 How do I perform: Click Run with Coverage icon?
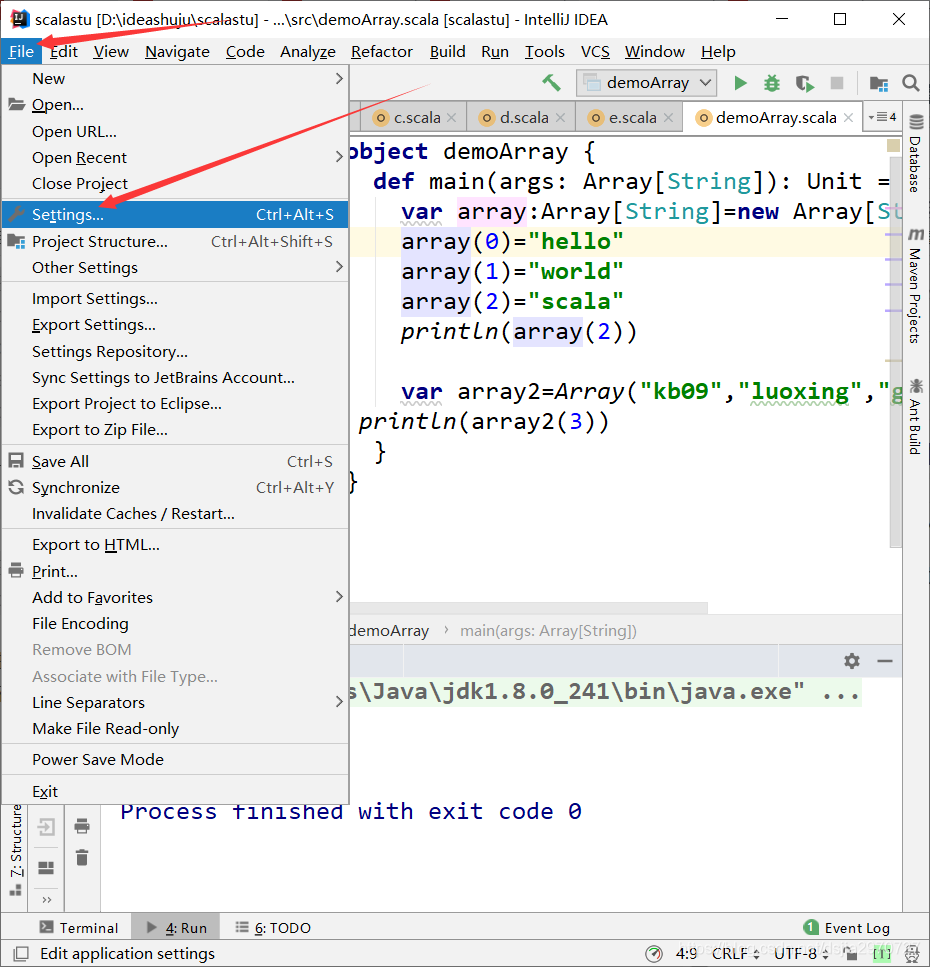804,83
